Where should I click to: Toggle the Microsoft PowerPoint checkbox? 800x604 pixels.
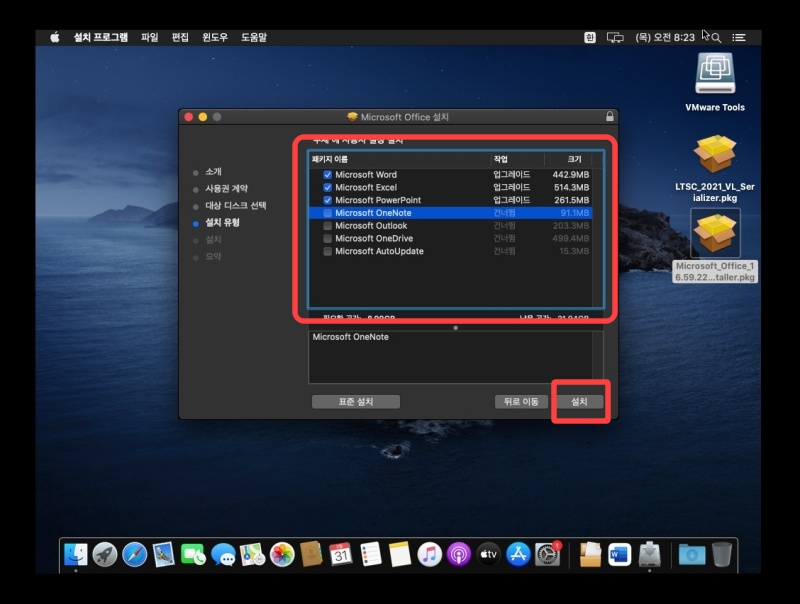[x=328, y=200]
